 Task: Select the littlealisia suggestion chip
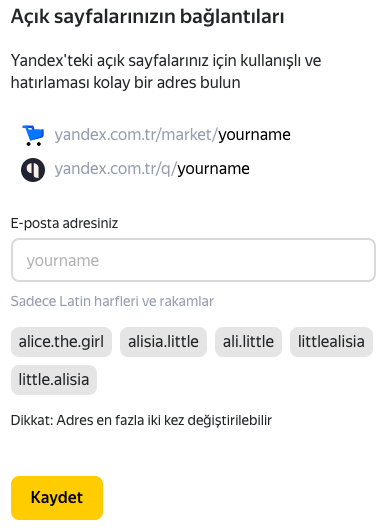(331, 342)
